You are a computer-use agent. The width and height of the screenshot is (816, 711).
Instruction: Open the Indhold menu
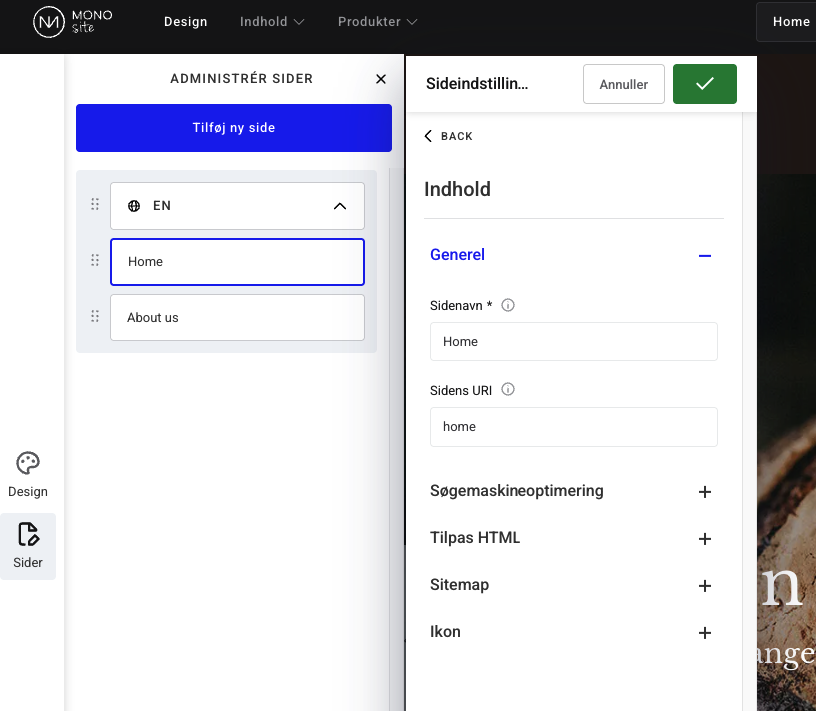272,22
